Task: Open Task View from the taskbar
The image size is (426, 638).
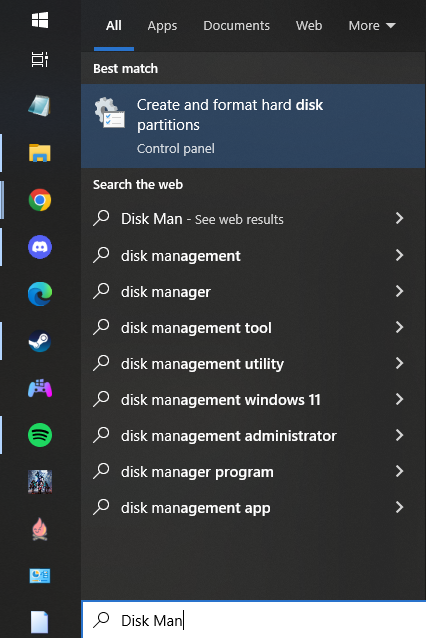Action: [x=40, y=59]
